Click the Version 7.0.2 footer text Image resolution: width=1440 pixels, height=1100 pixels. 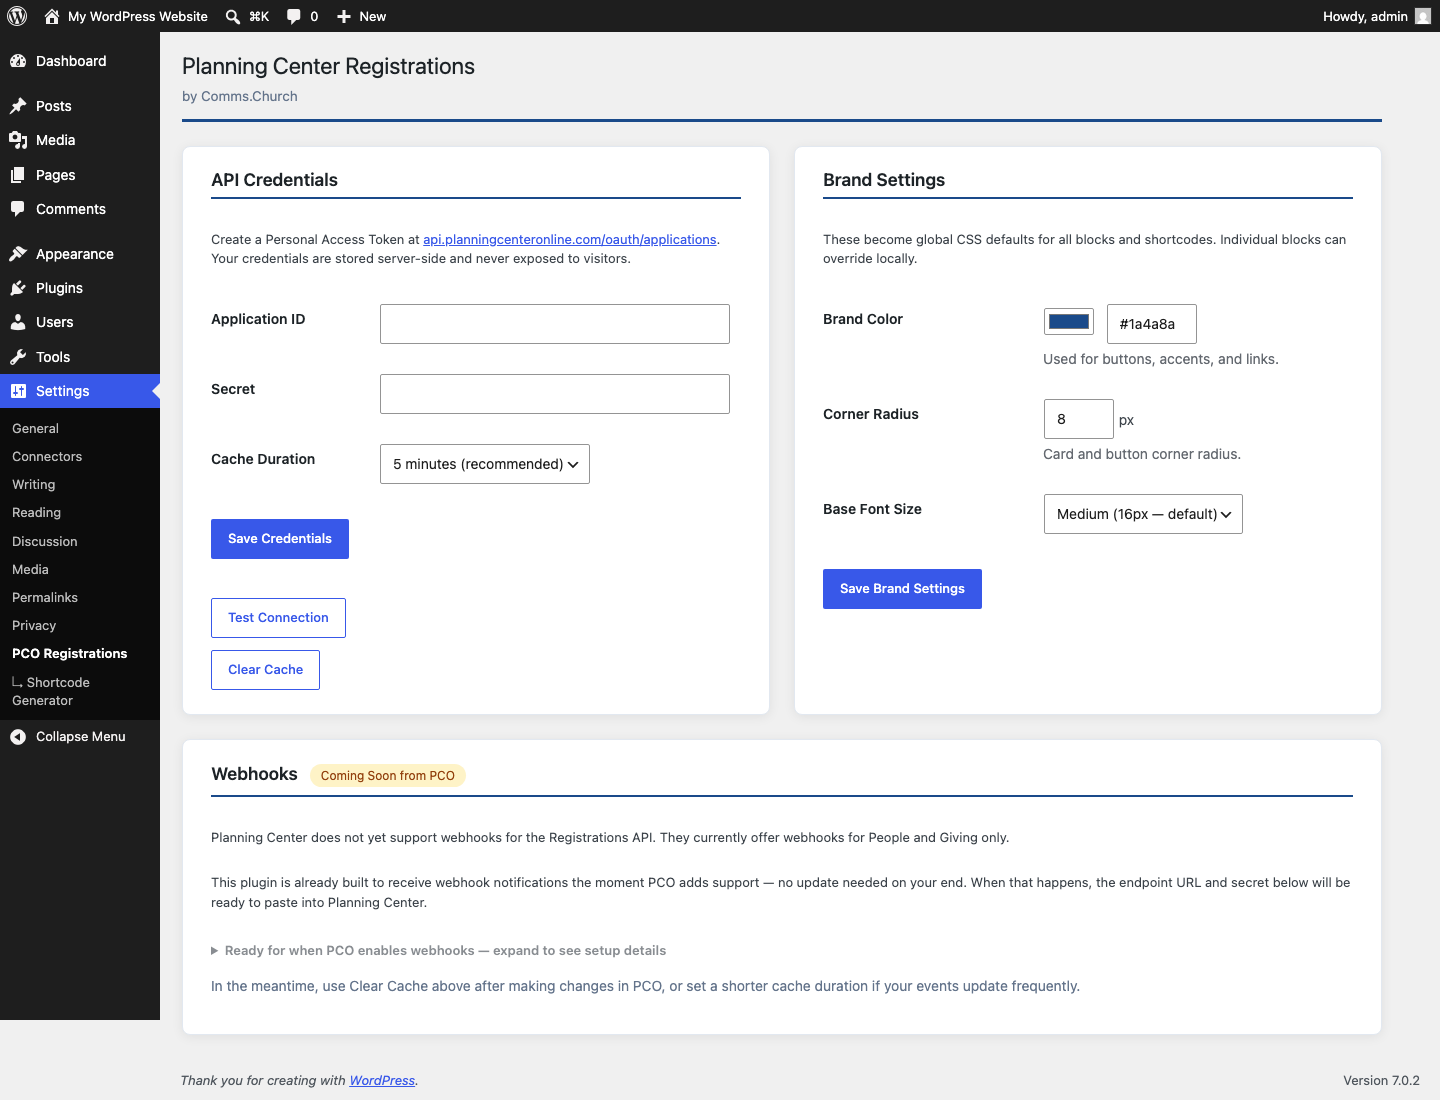coord(1381,1080)
